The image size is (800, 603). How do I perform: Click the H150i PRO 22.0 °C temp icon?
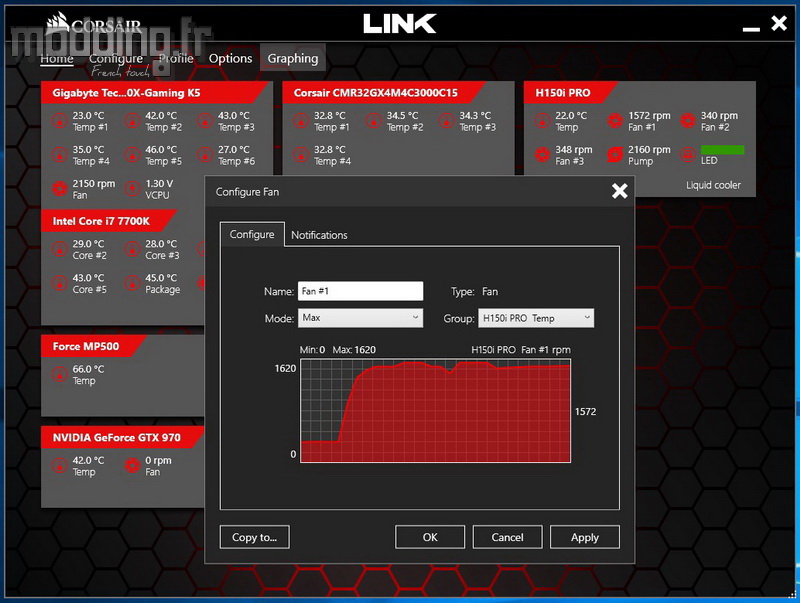542,121
